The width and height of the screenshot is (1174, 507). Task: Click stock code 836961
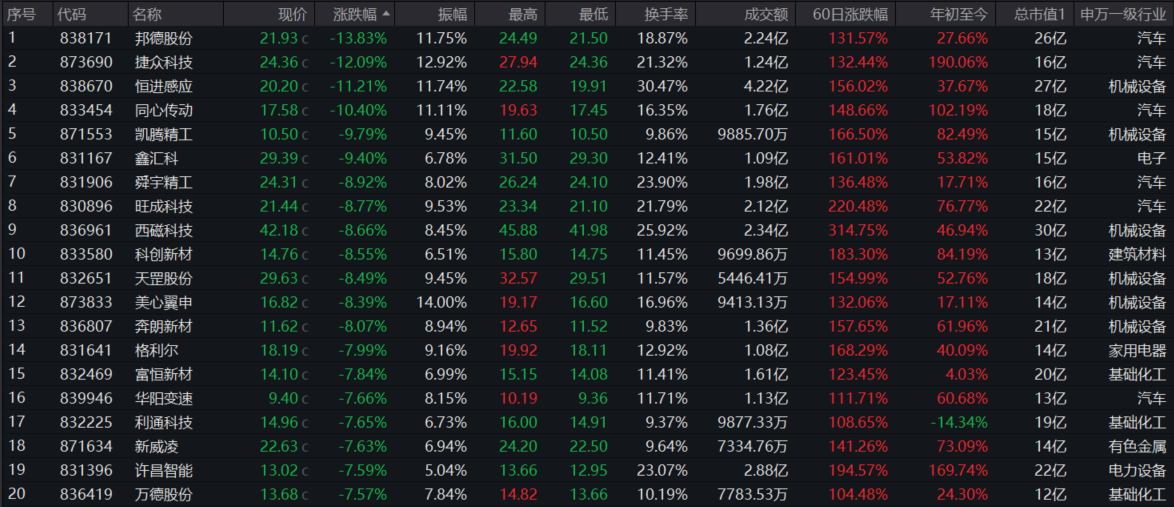86,230
